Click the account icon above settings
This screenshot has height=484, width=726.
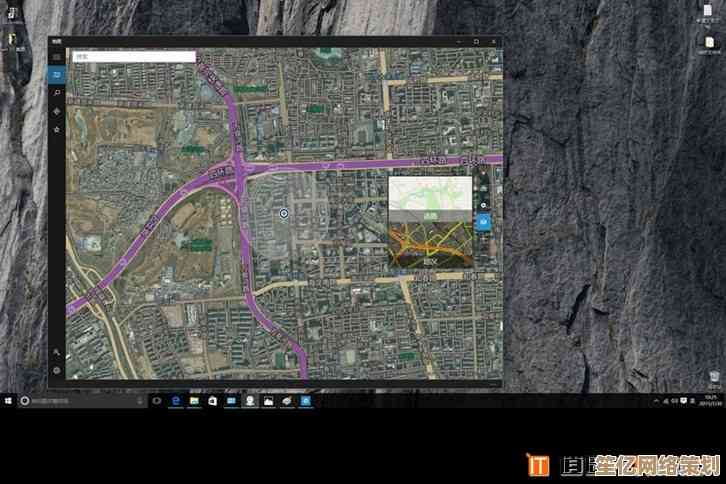point(57,352)
